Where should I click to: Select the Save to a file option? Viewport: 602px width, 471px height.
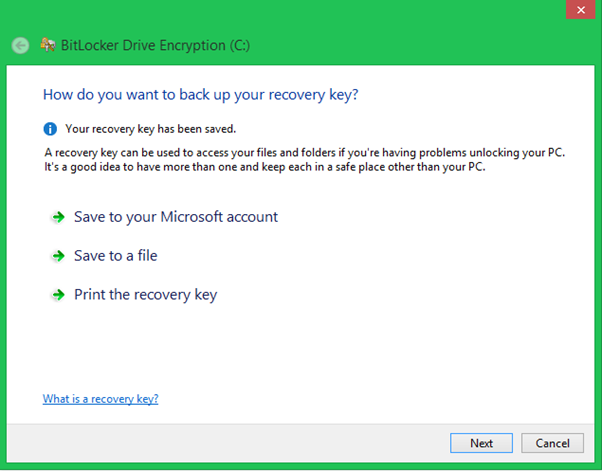tap(116, 256)
